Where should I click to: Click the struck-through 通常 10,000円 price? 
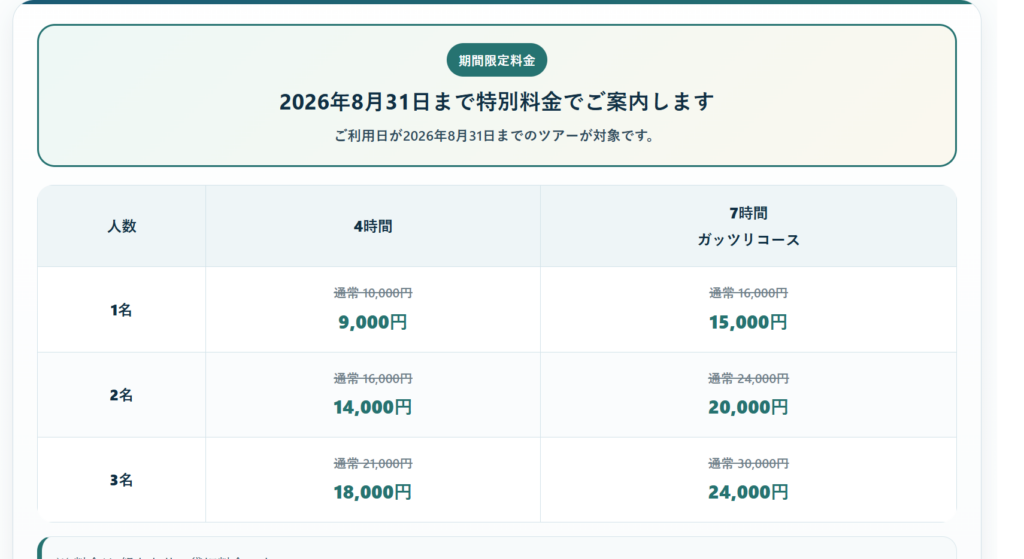[x=373, y=293]
